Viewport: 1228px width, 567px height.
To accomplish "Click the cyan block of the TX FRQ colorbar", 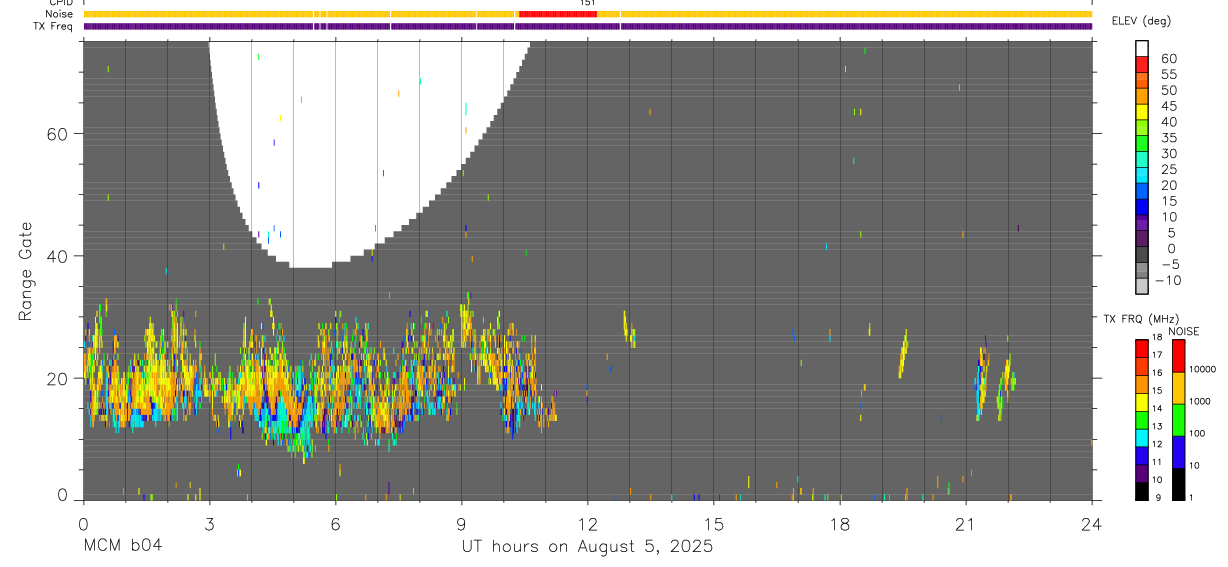I will 1142,438.
